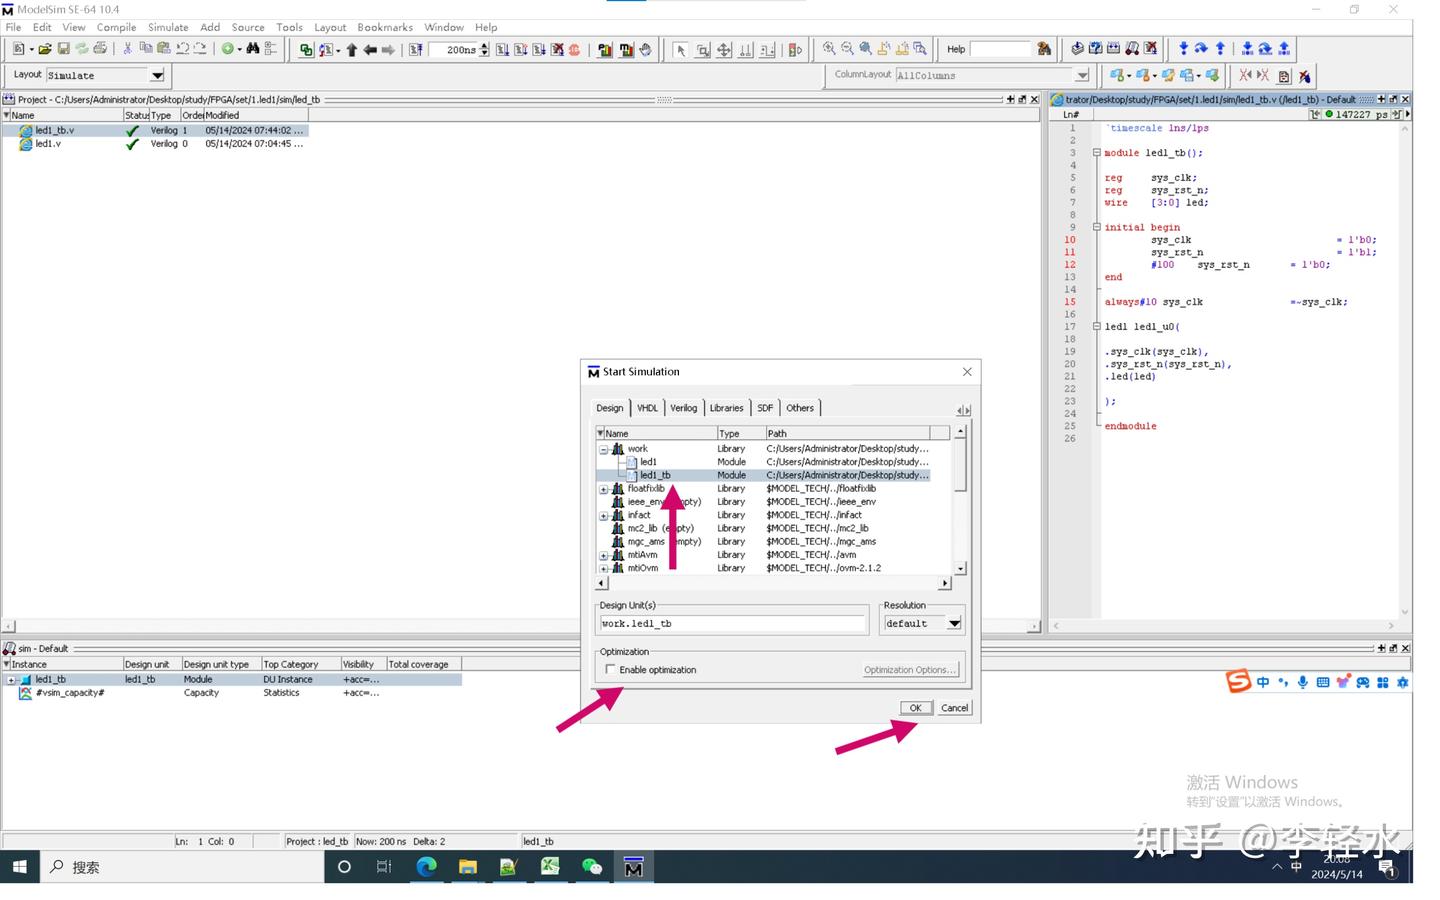This screenshot has width=1440, height=900.
Task: Open File Explorer from the taskbar
Action: click(467, 867)
